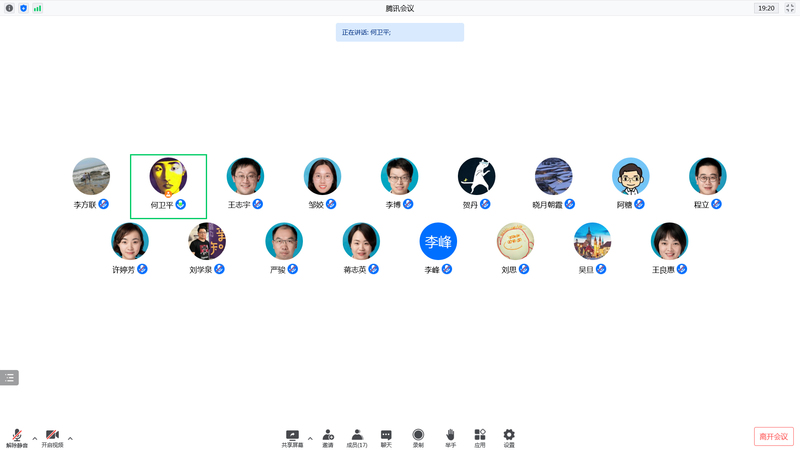Toggle microphone with 解除静音 button

point(17,436)
